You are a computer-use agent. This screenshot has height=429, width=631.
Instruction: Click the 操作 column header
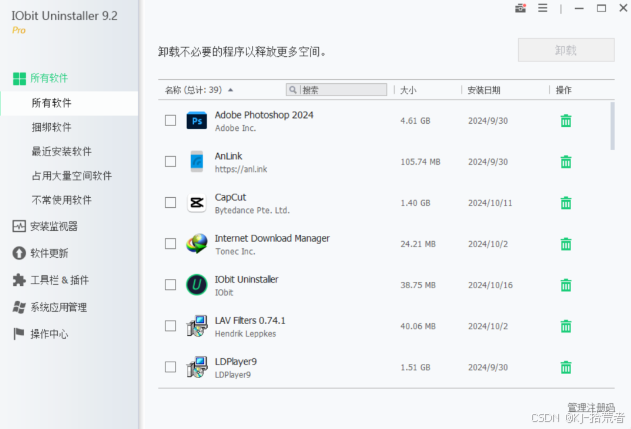click(563, 90)
